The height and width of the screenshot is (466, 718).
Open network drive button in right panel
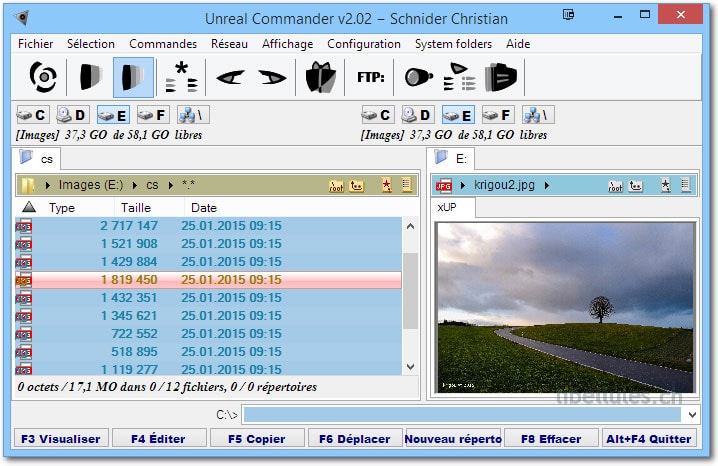tap(538, 115)
